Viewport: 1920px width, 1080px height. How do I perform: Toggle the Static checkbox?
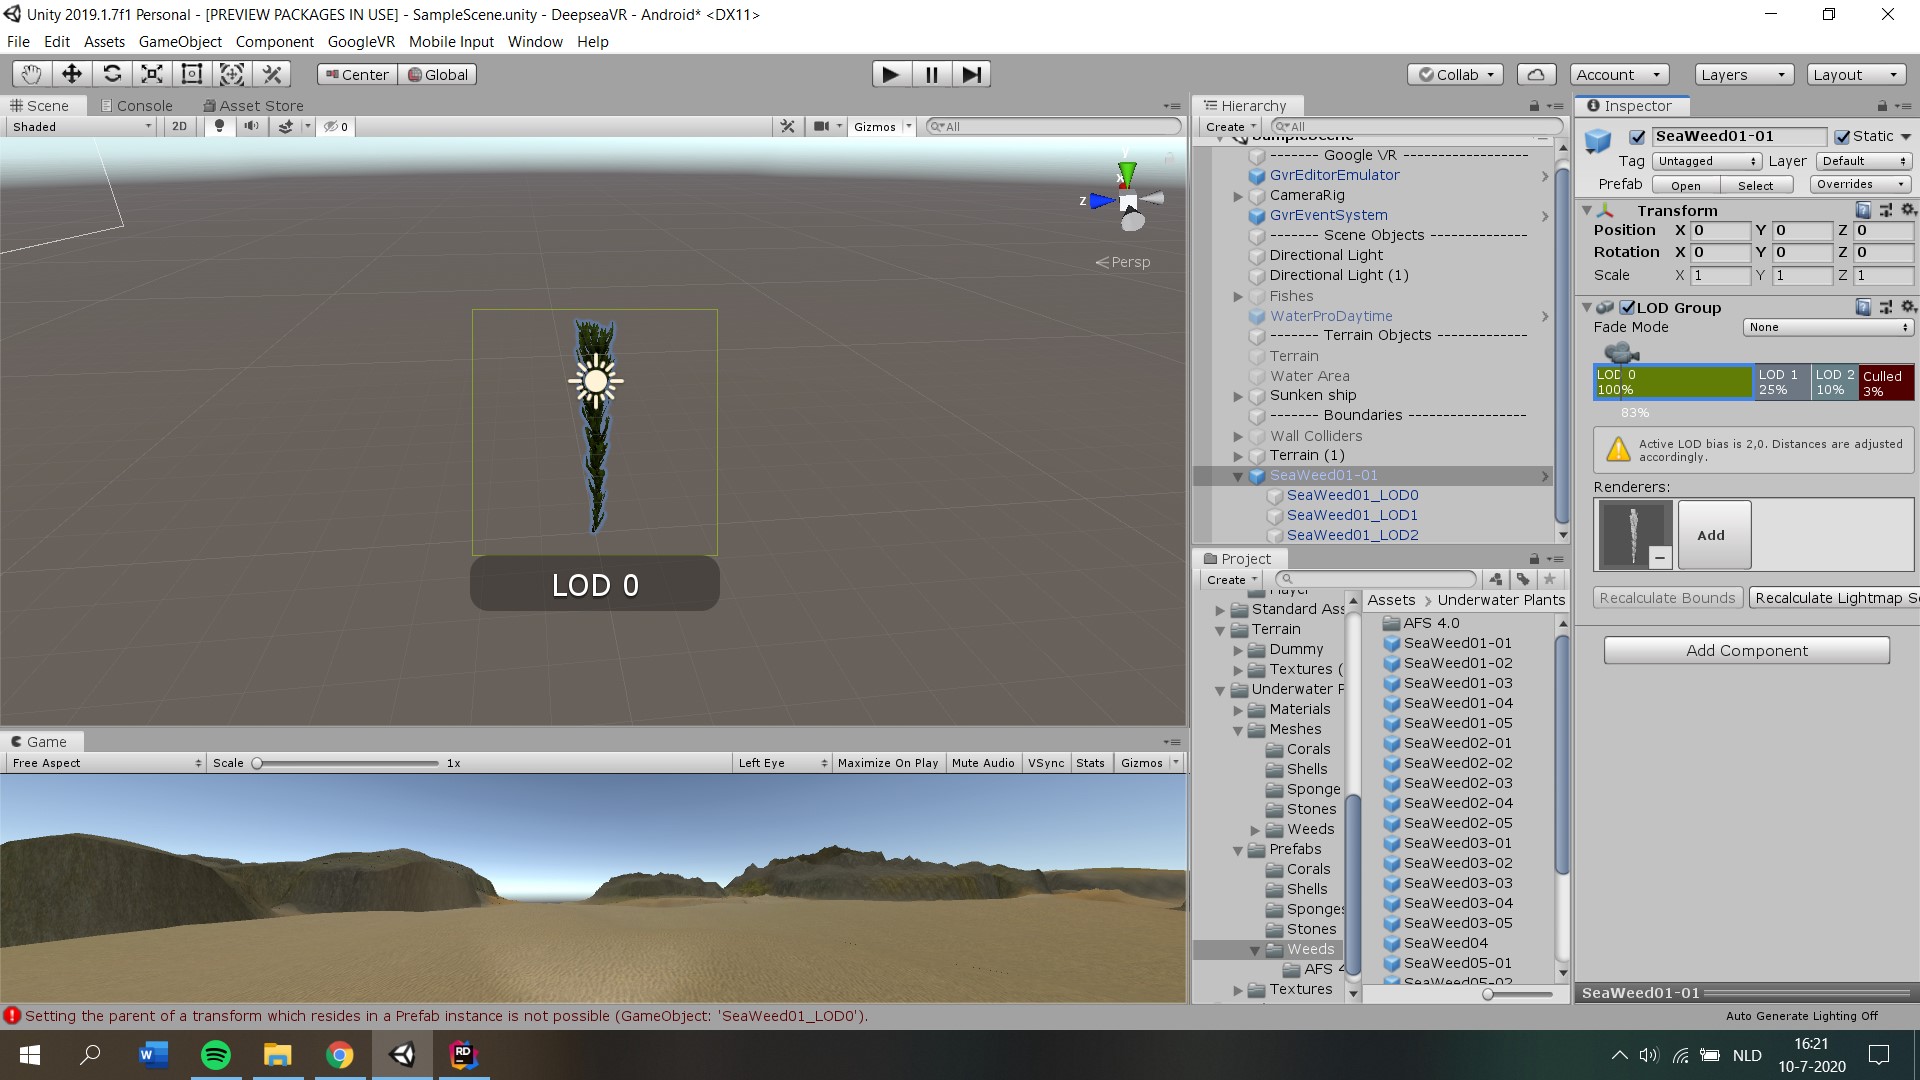coord(1842,137)
